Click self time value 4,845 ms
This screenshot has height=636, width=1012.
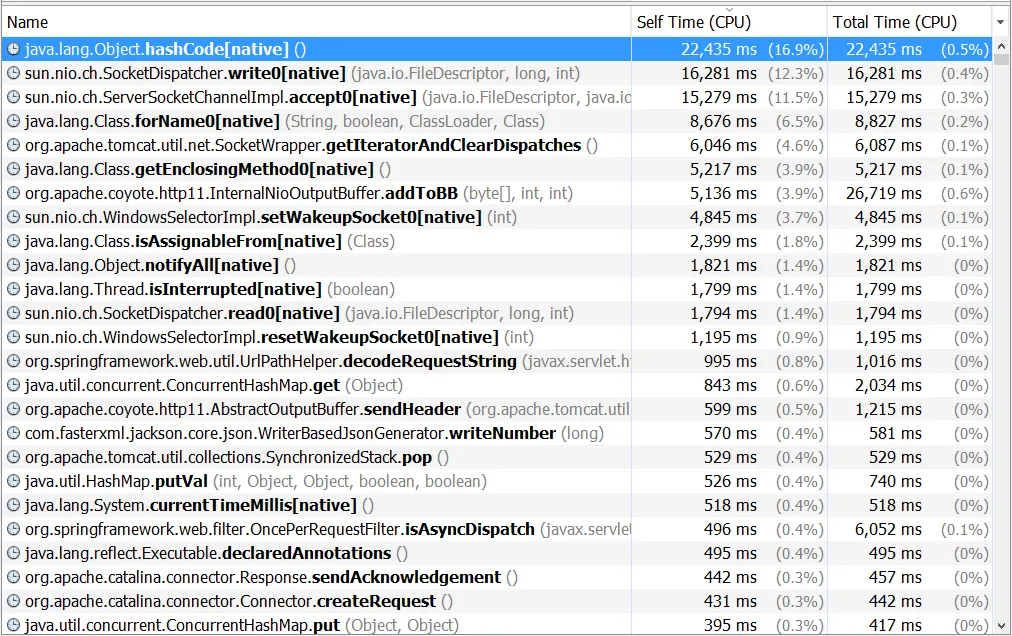pyautogui.click(x=723, y=218)
